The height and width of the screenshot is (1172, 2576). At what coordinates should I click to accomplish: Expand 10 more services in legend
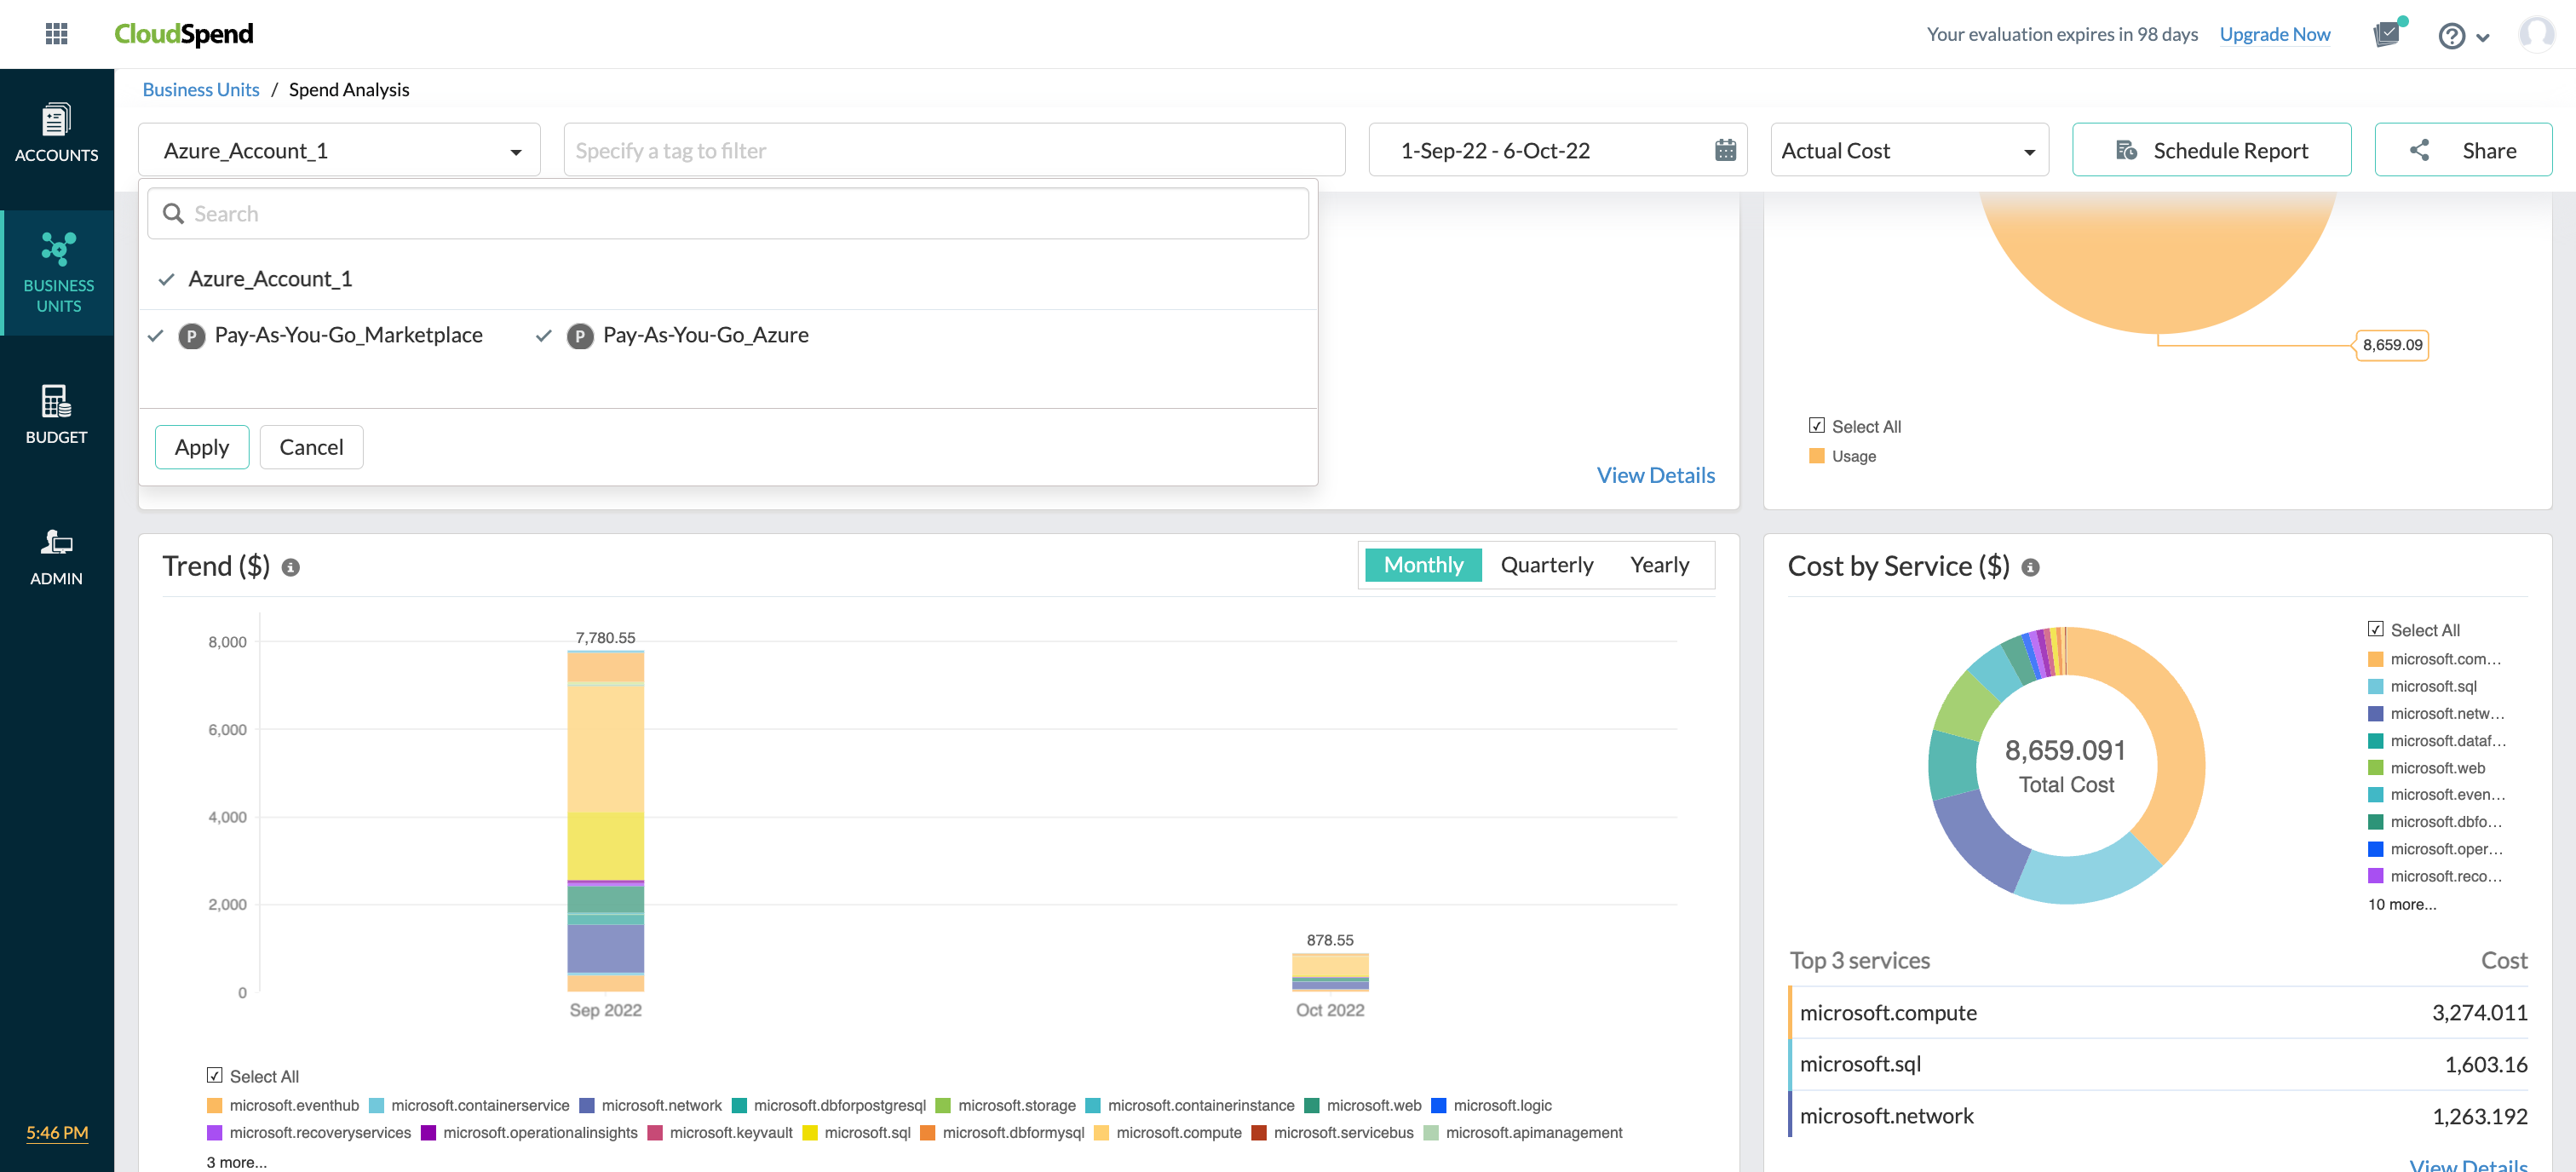click(2401, 904)
